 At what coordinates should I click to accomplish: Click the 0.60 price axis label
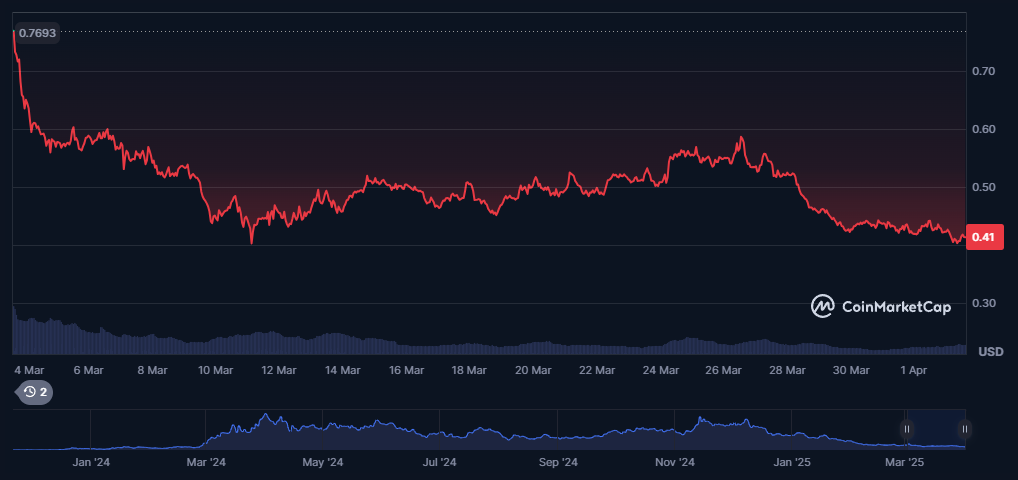984,129
